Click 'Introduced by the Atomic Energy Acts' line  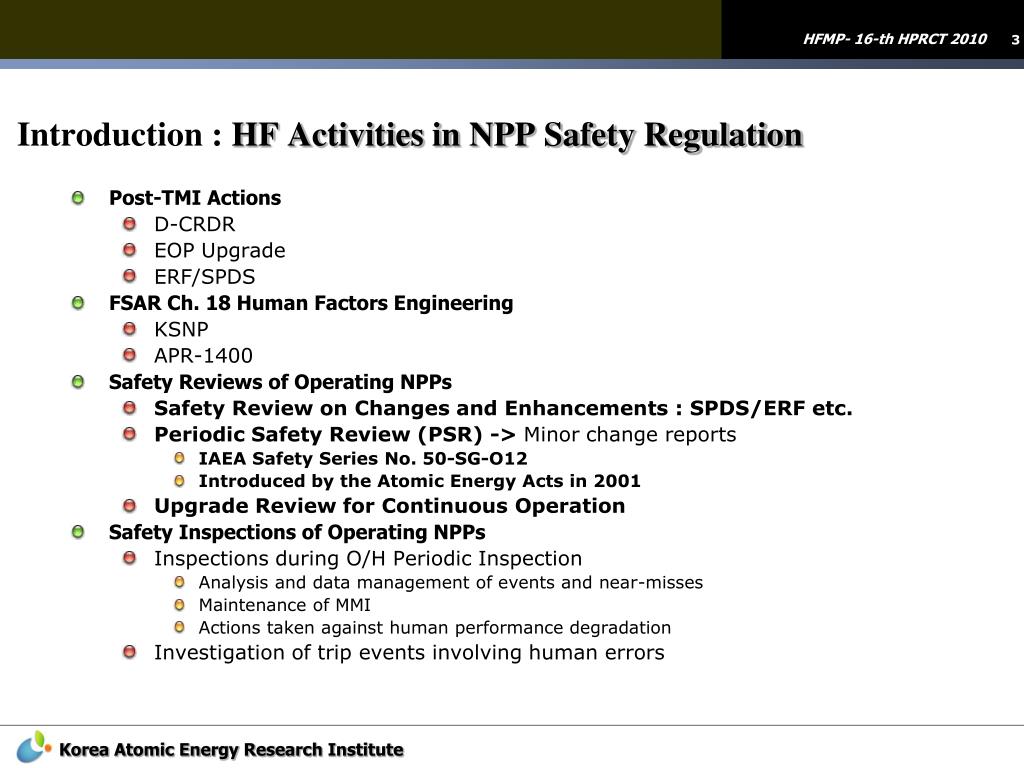pyautogui.click(x=419, y=481)
